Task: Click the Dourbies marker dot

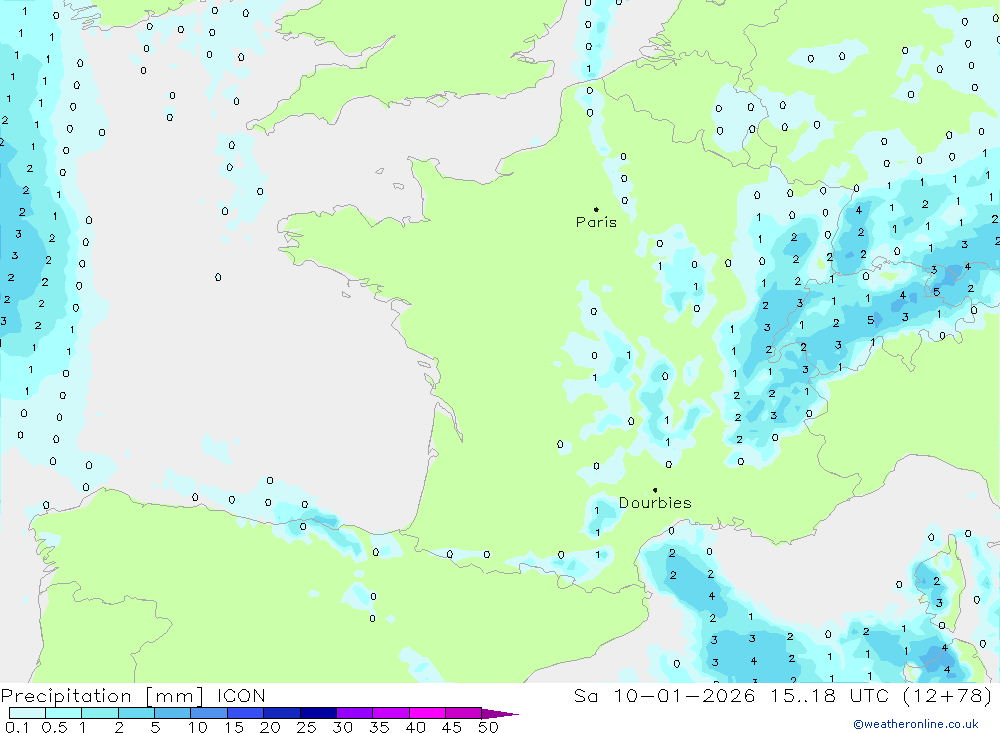Action: click(655, 490)
